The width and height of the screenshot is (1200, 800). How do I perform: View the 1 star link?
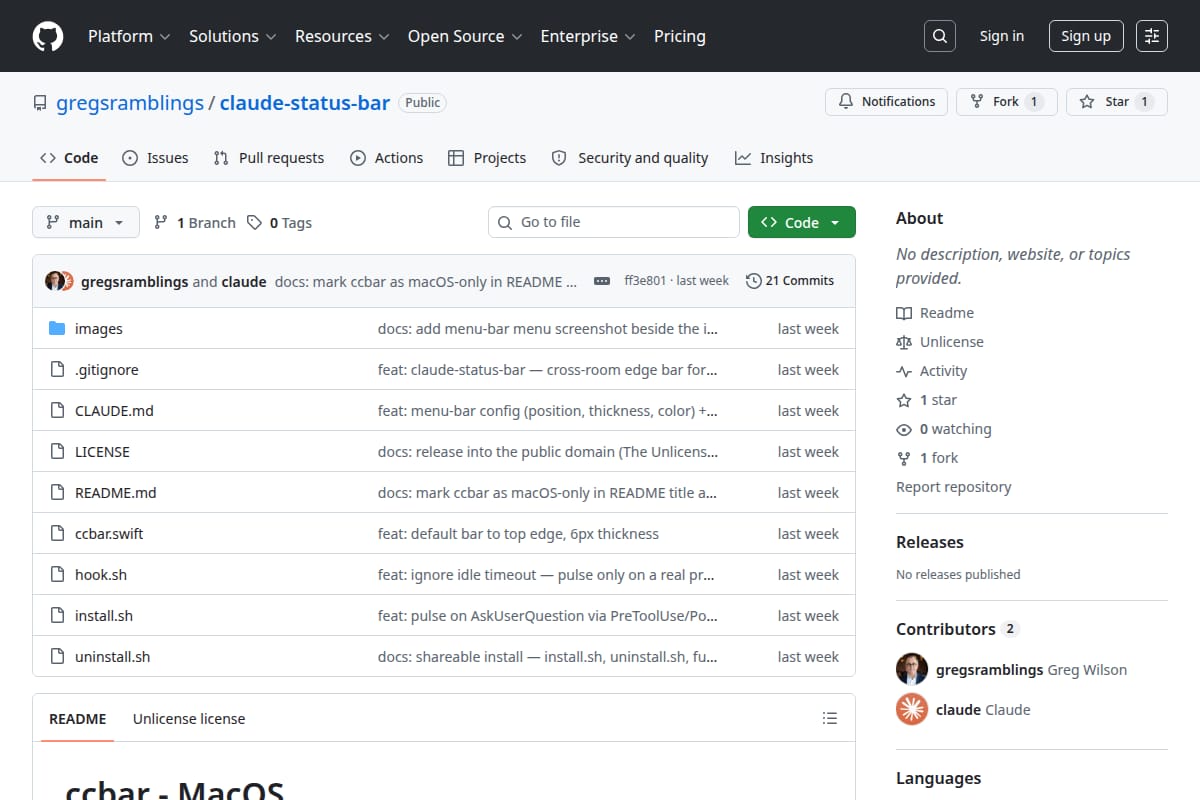coord(927,400)
